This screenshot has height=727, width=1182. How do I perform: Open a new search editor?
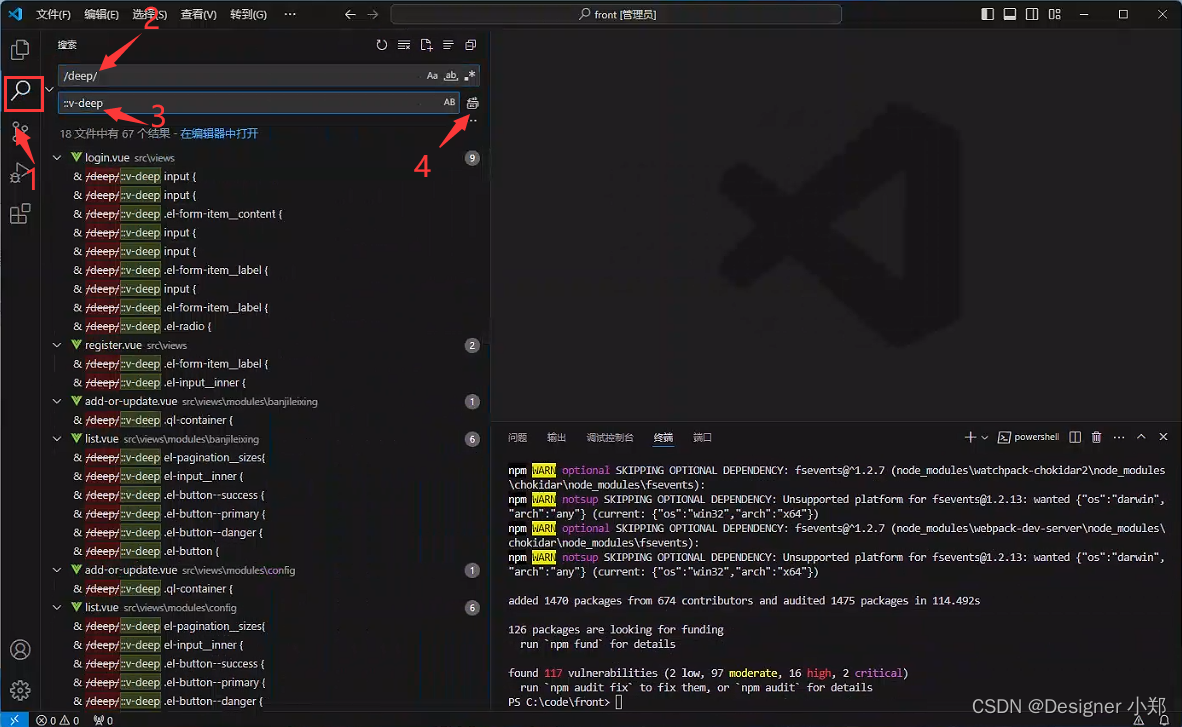pyautogui.click(x=426, y=45)
